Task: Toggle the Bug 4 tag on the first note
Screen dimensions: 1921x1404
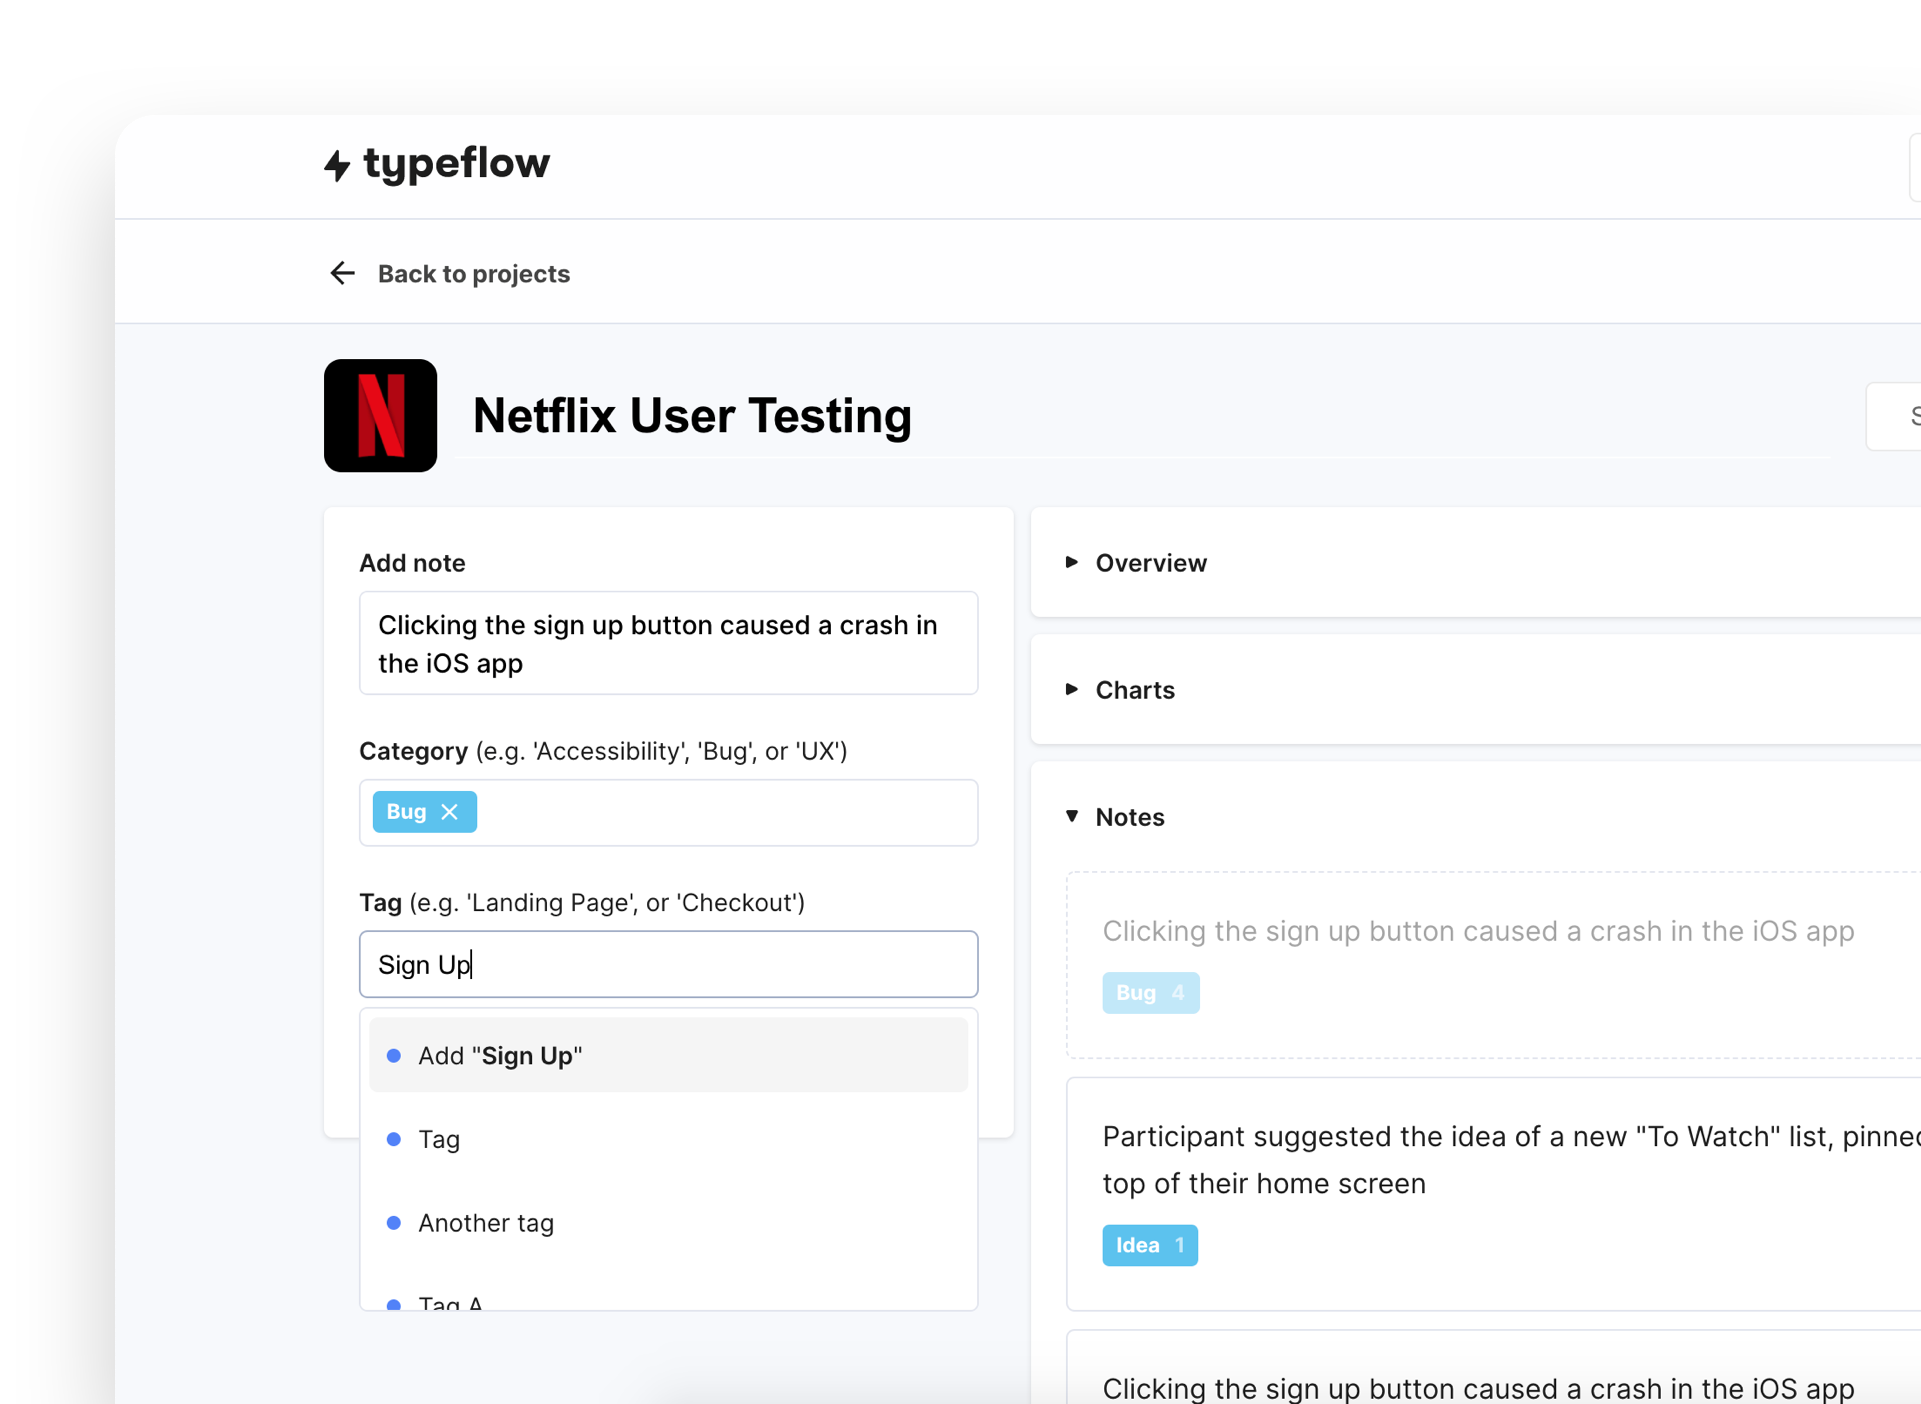Action: click(1150, 992)
